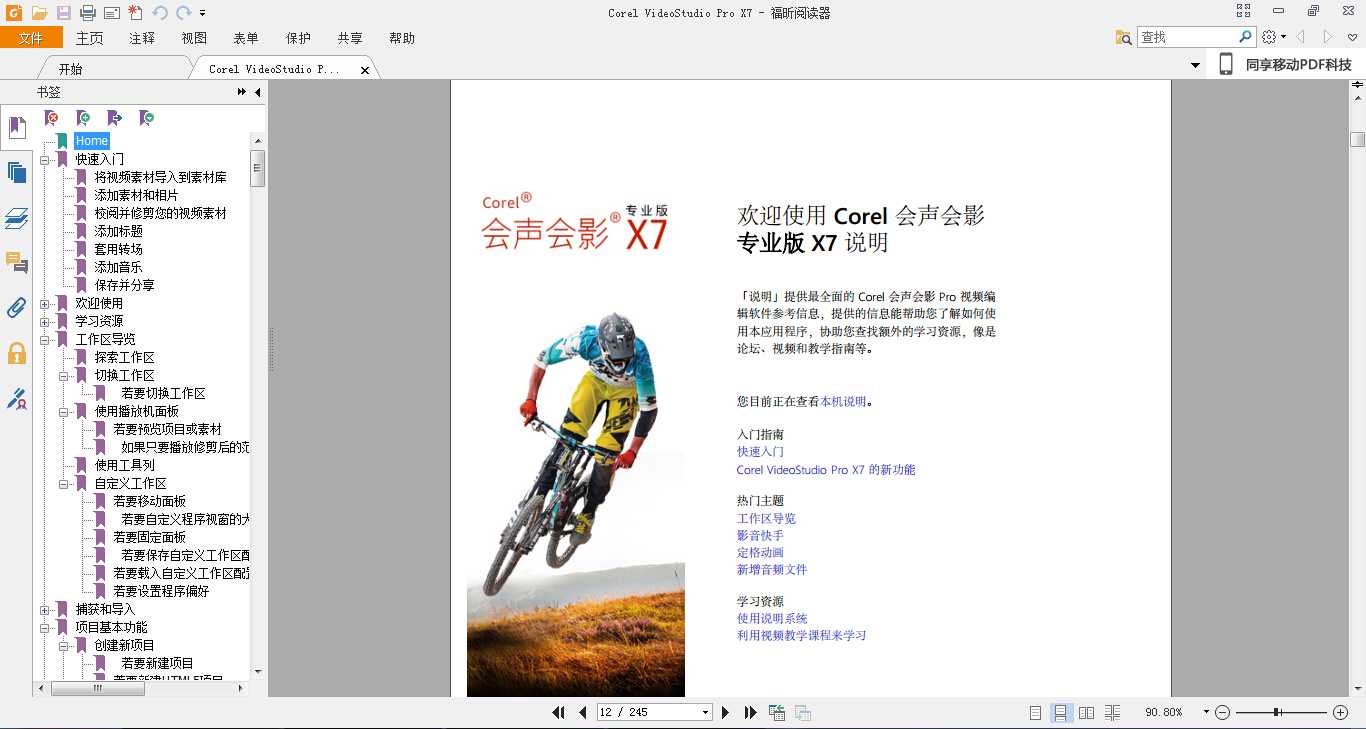
Task: Zoom out with the minus button
Action: tap(1222, 712)
